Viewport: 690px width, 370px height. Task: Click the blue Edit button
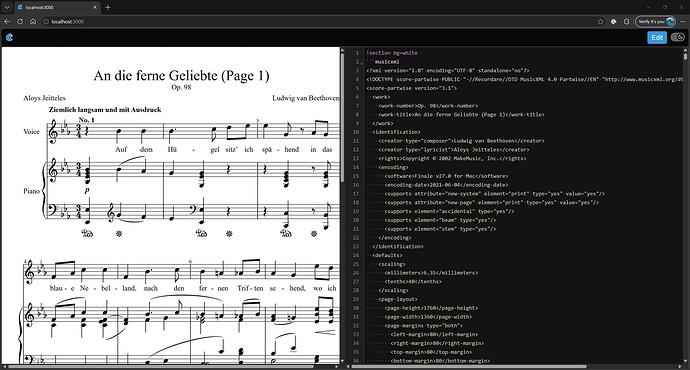(x=657, y=37)
